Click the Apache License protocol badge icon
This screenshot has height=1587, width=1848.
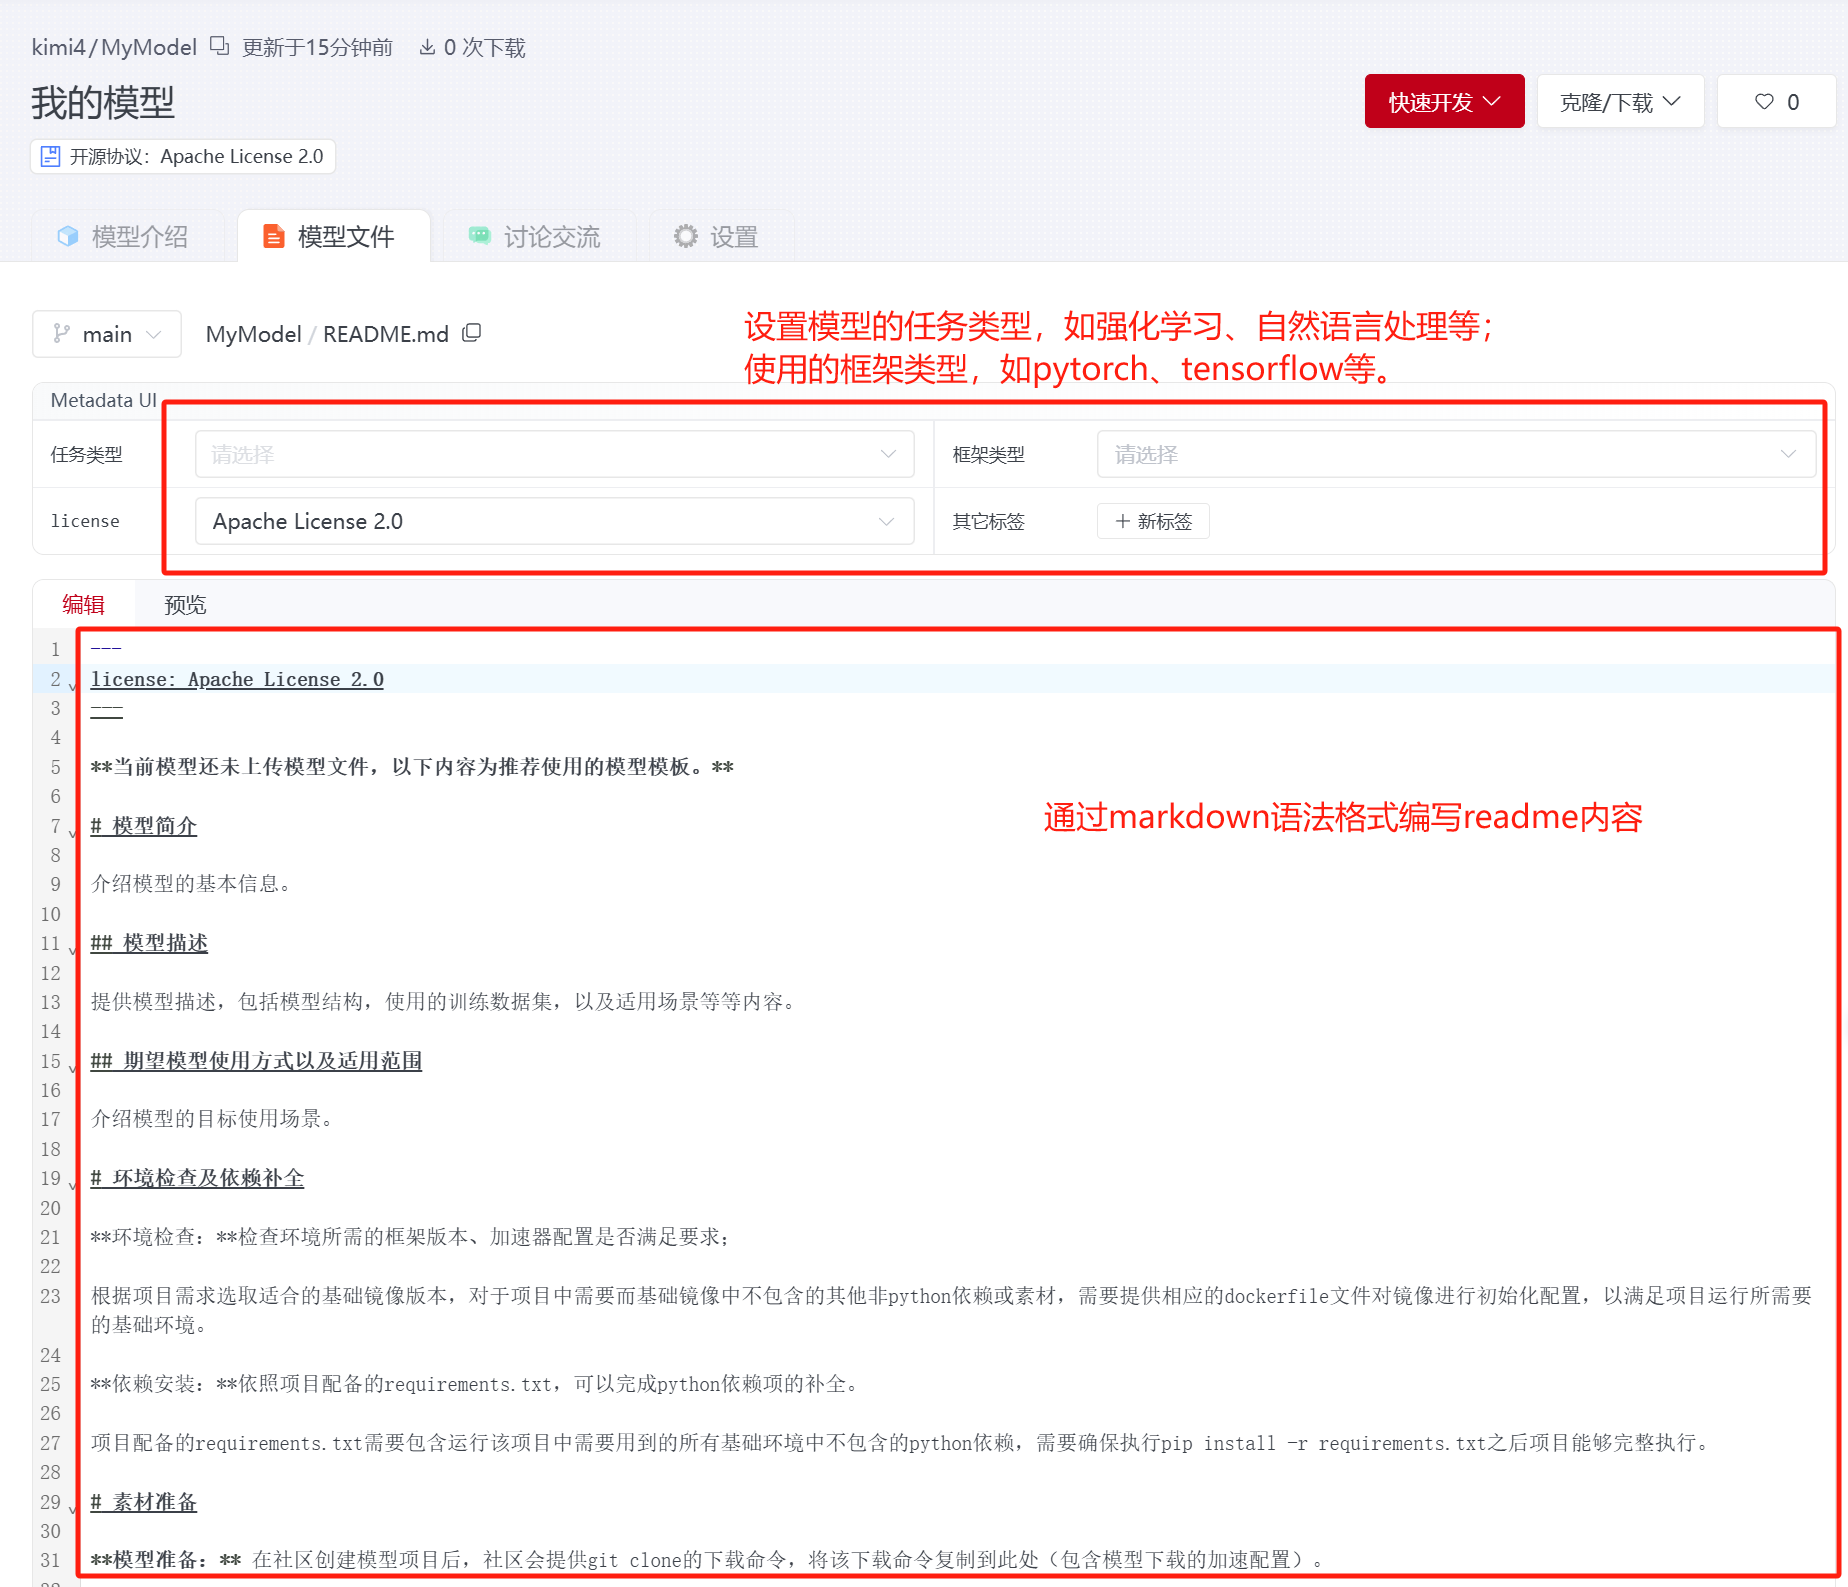click(x=50, y=156)
